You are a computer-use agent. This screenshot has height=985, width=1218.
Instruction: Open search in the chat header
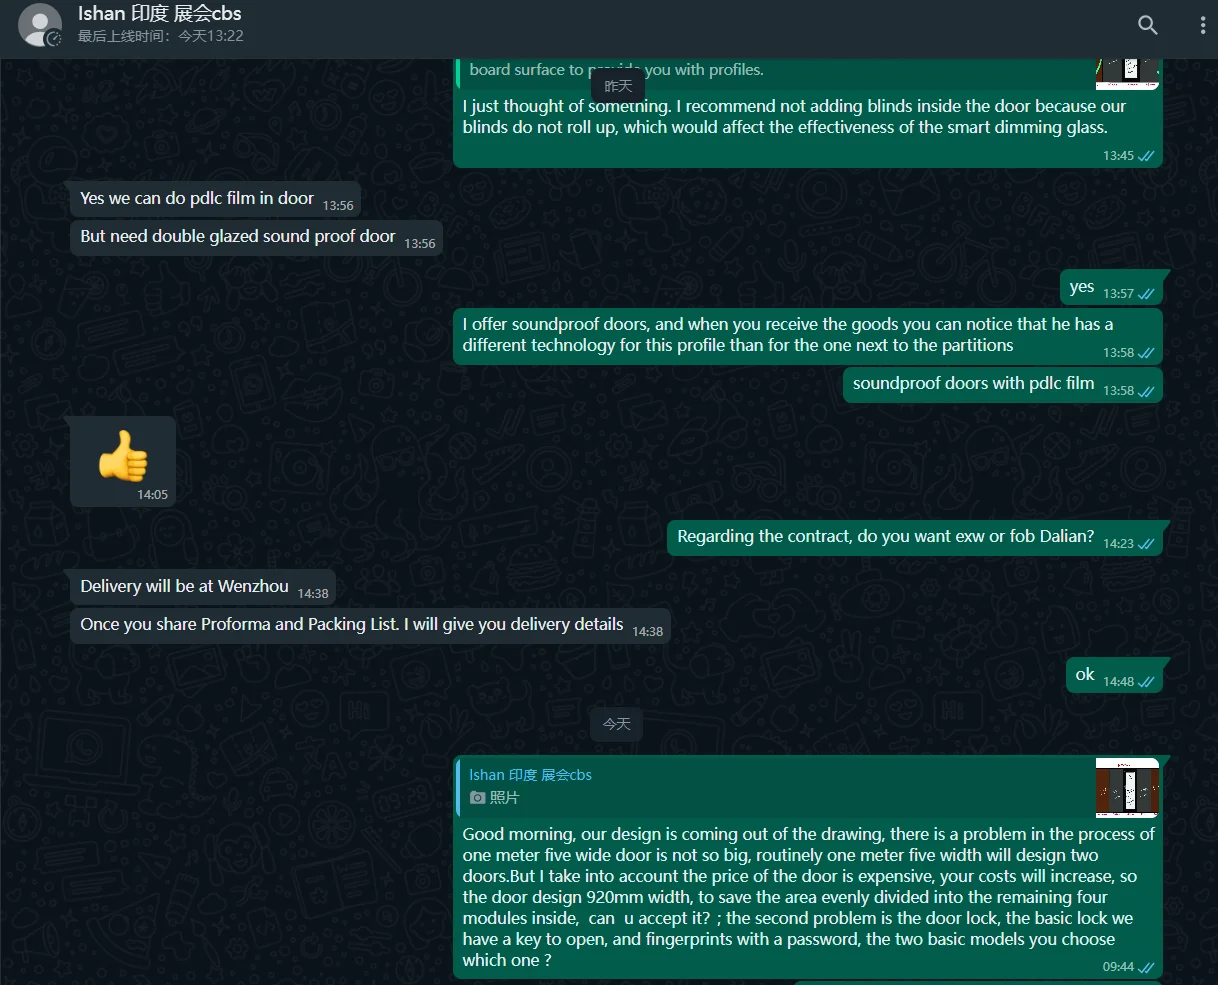[1147, 25]
